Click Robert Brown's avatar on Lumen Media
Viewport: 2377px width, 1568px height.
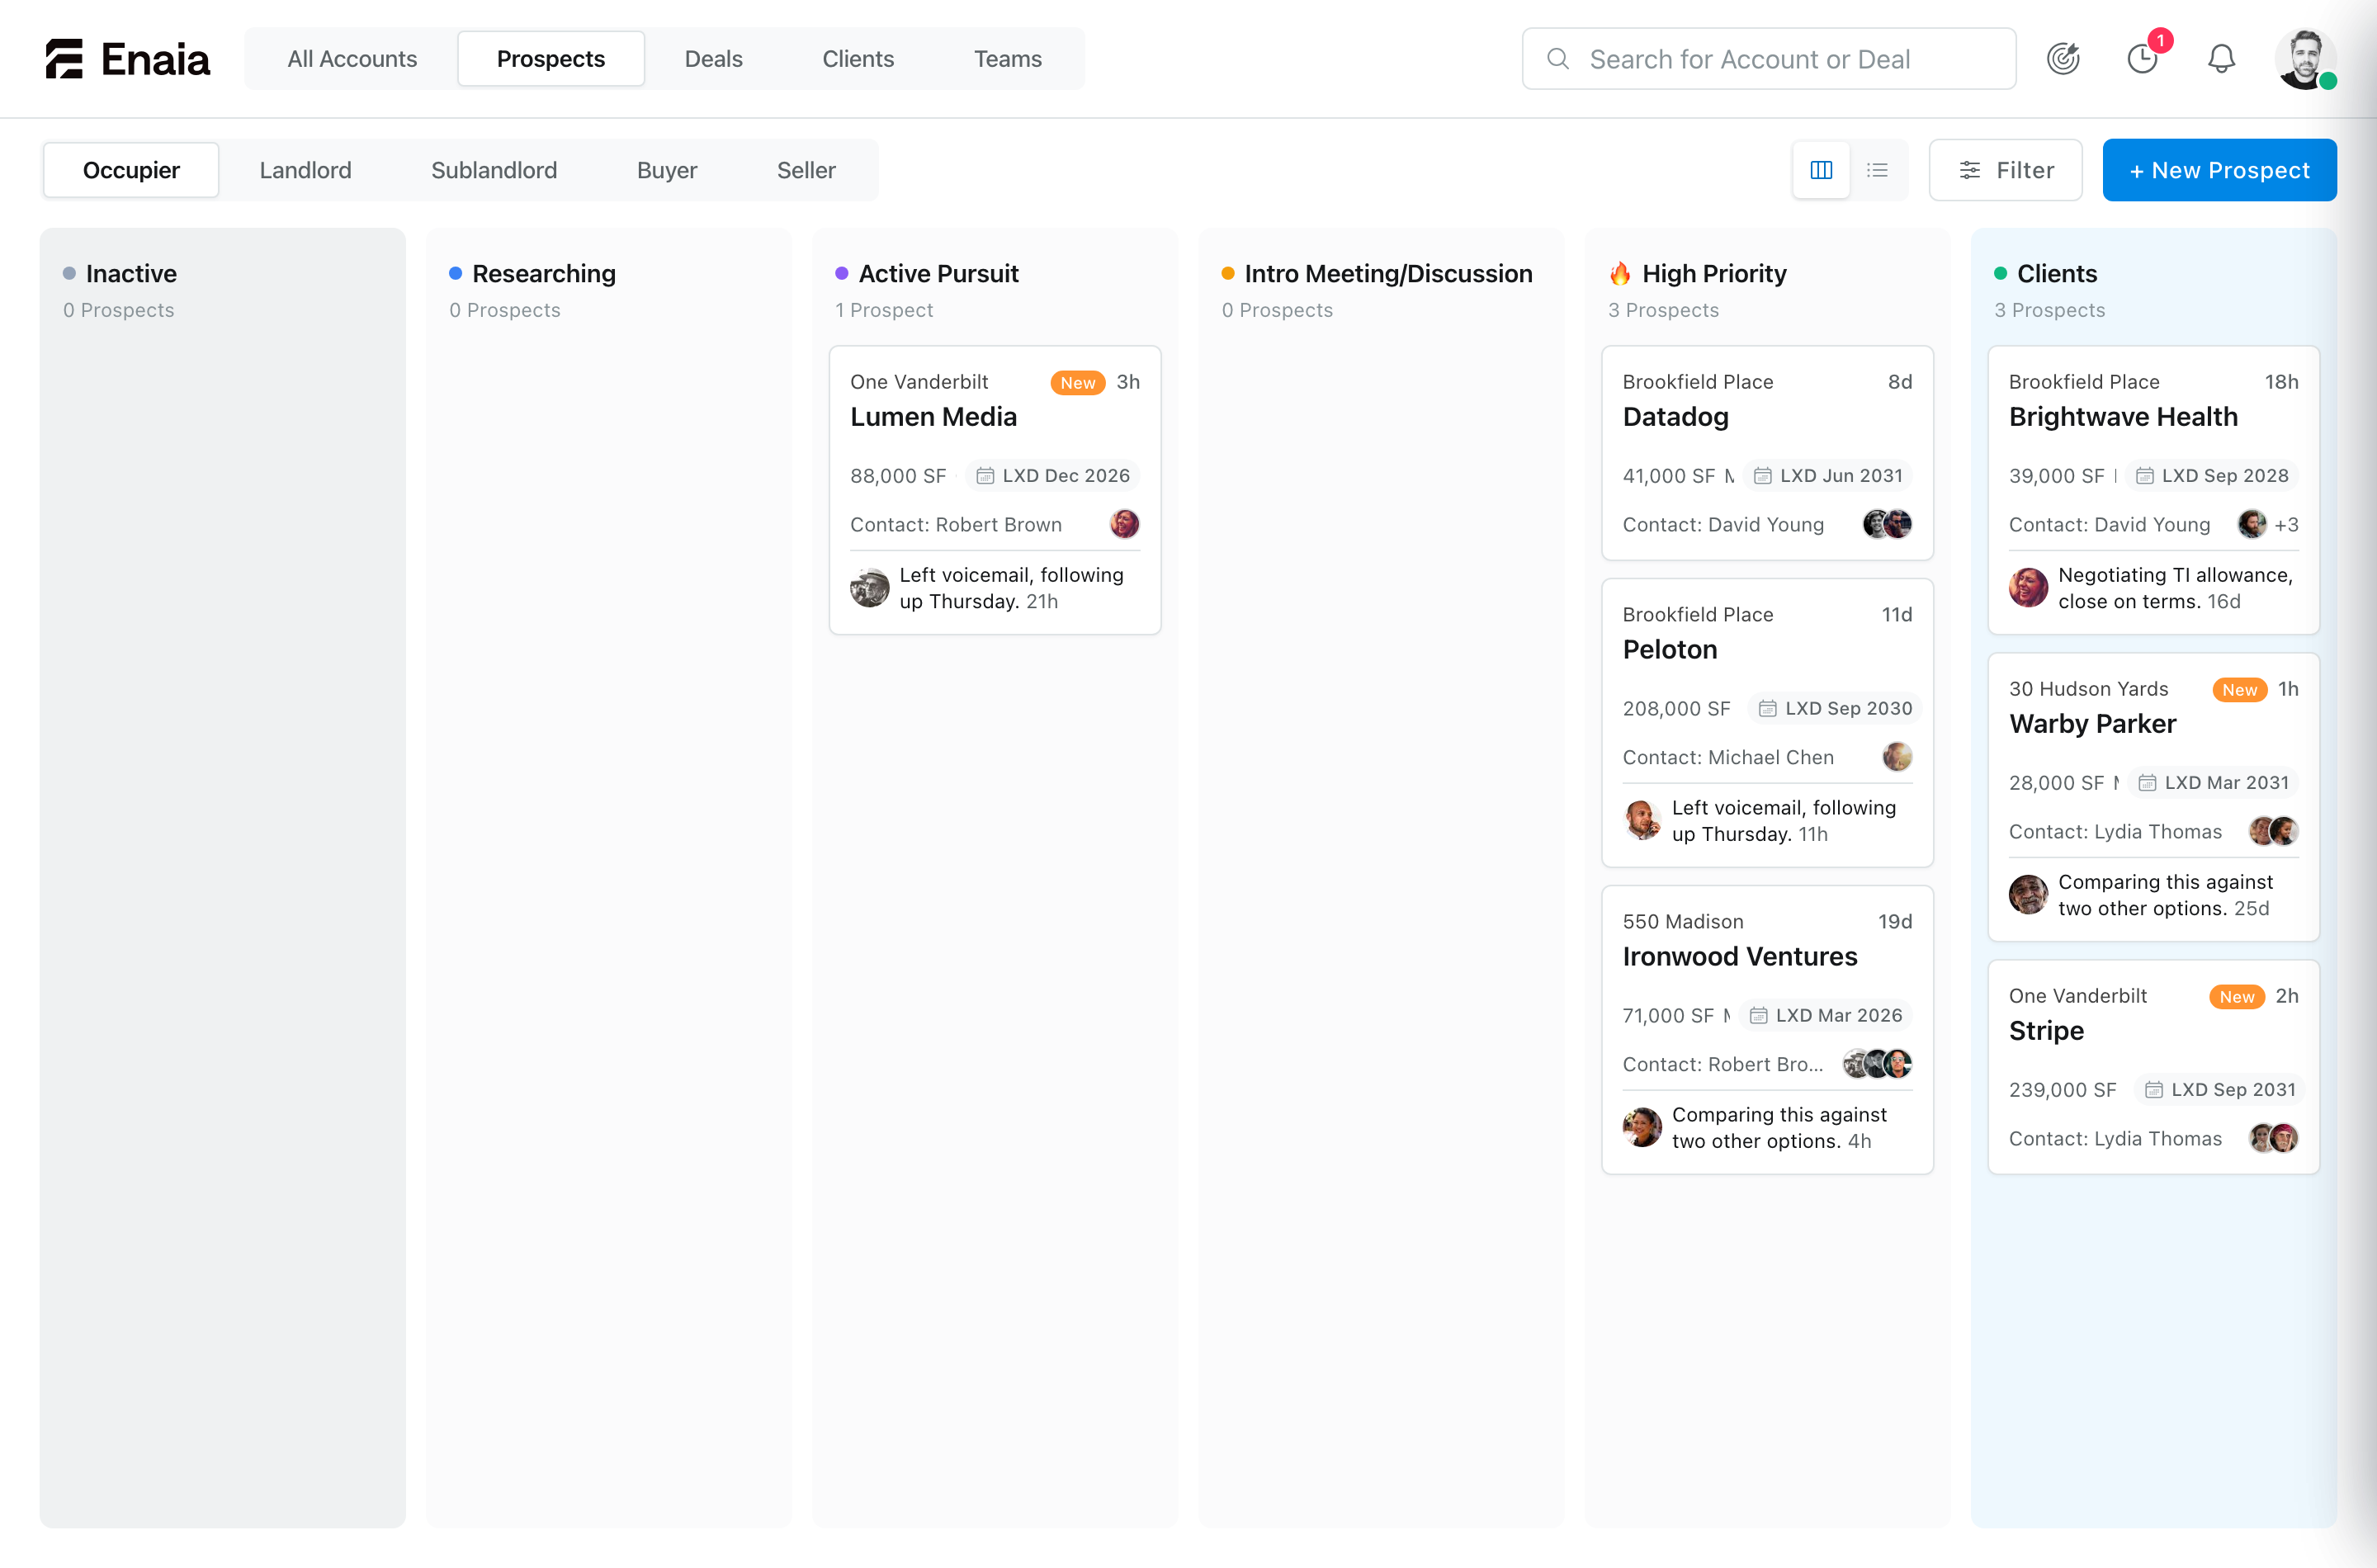tap(1125, 524)
